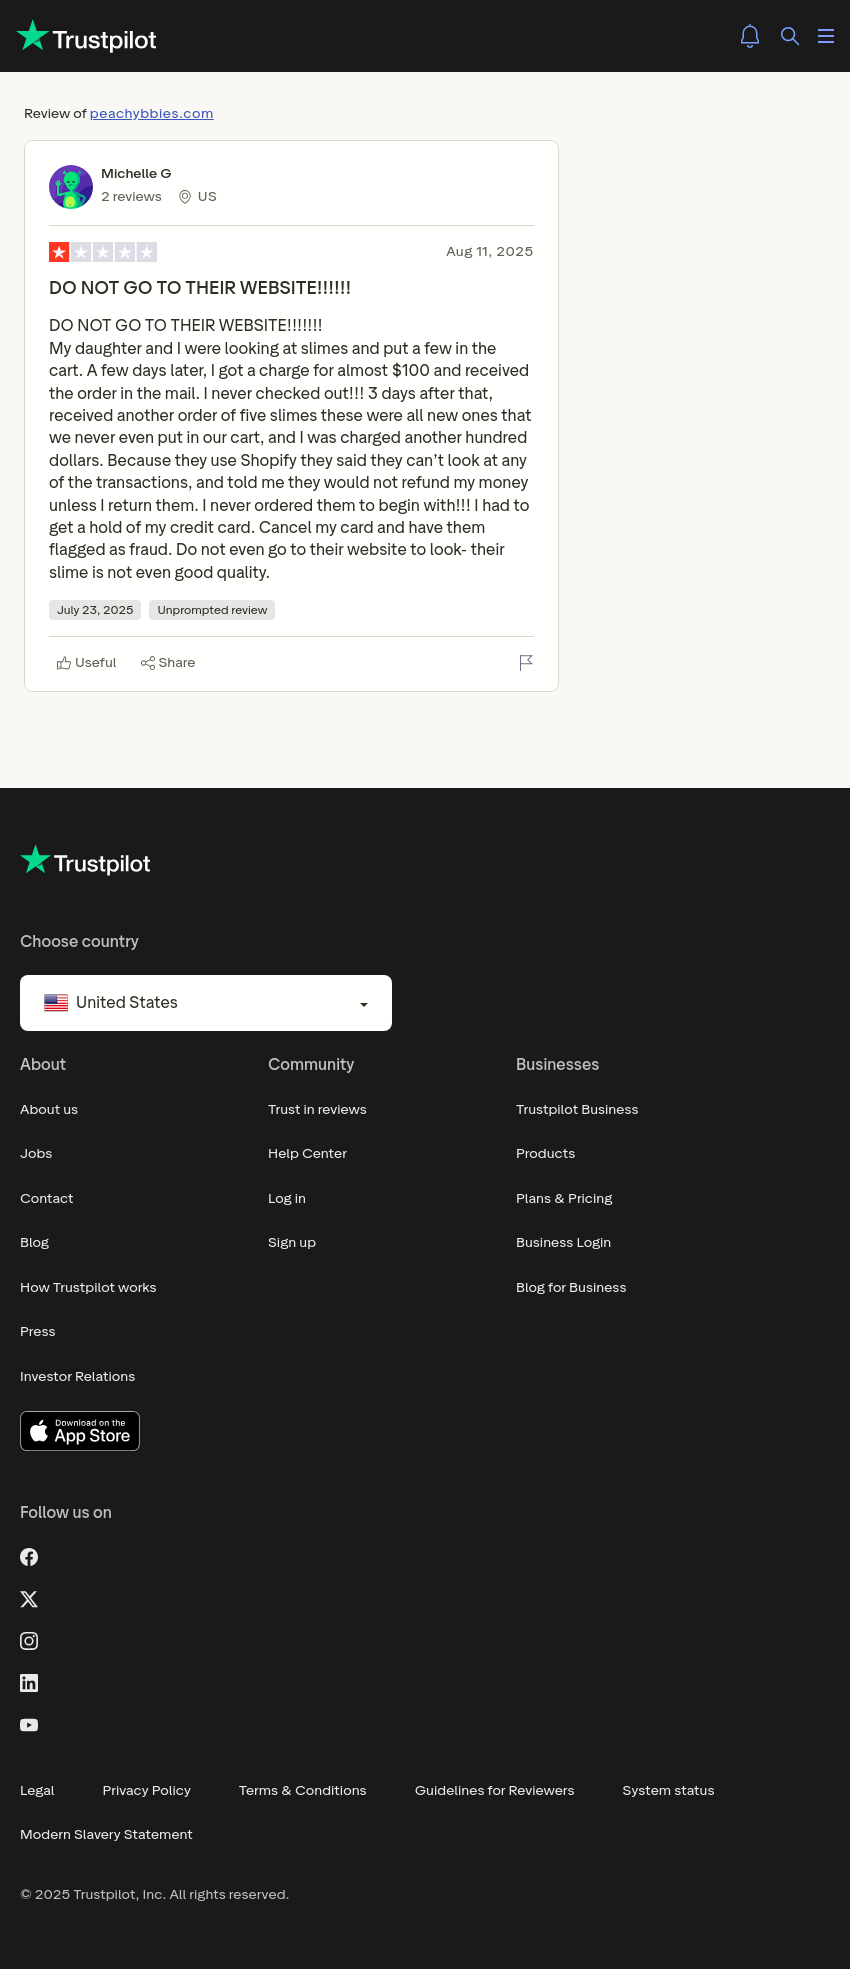Open Trustpilot Business link
This screenshot has width=850, height=1969.
[x=577, y=1109]
